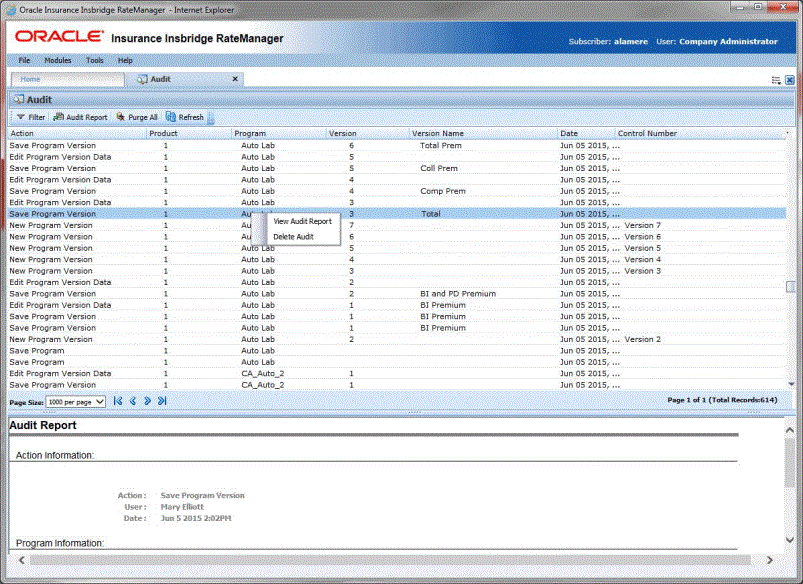Click the Refresh toolbar icon
The height and width of the screenshot is (584, 803).
pos(171,117)
